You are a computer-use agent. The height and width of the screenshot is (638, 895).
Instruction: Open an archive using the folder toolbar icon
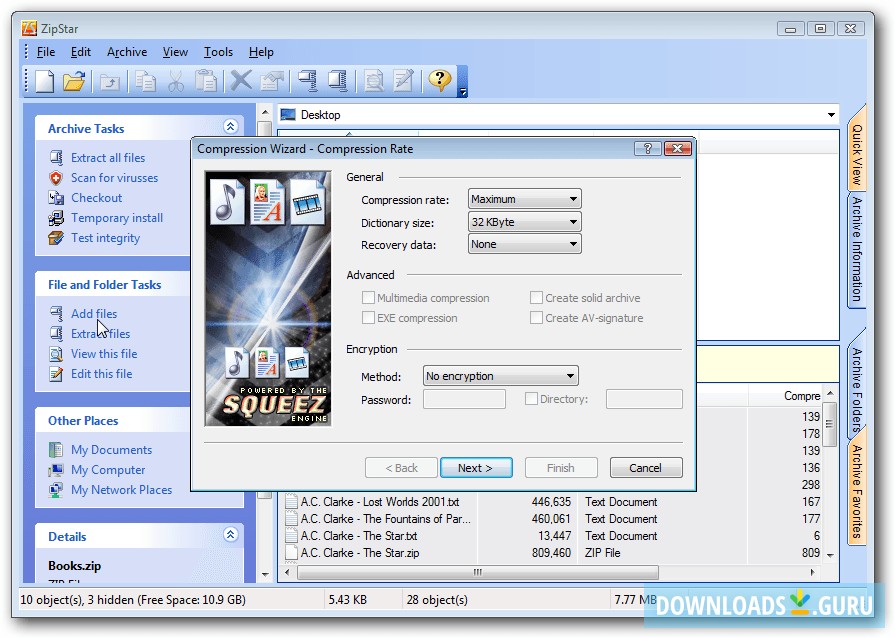coord(75,82)
